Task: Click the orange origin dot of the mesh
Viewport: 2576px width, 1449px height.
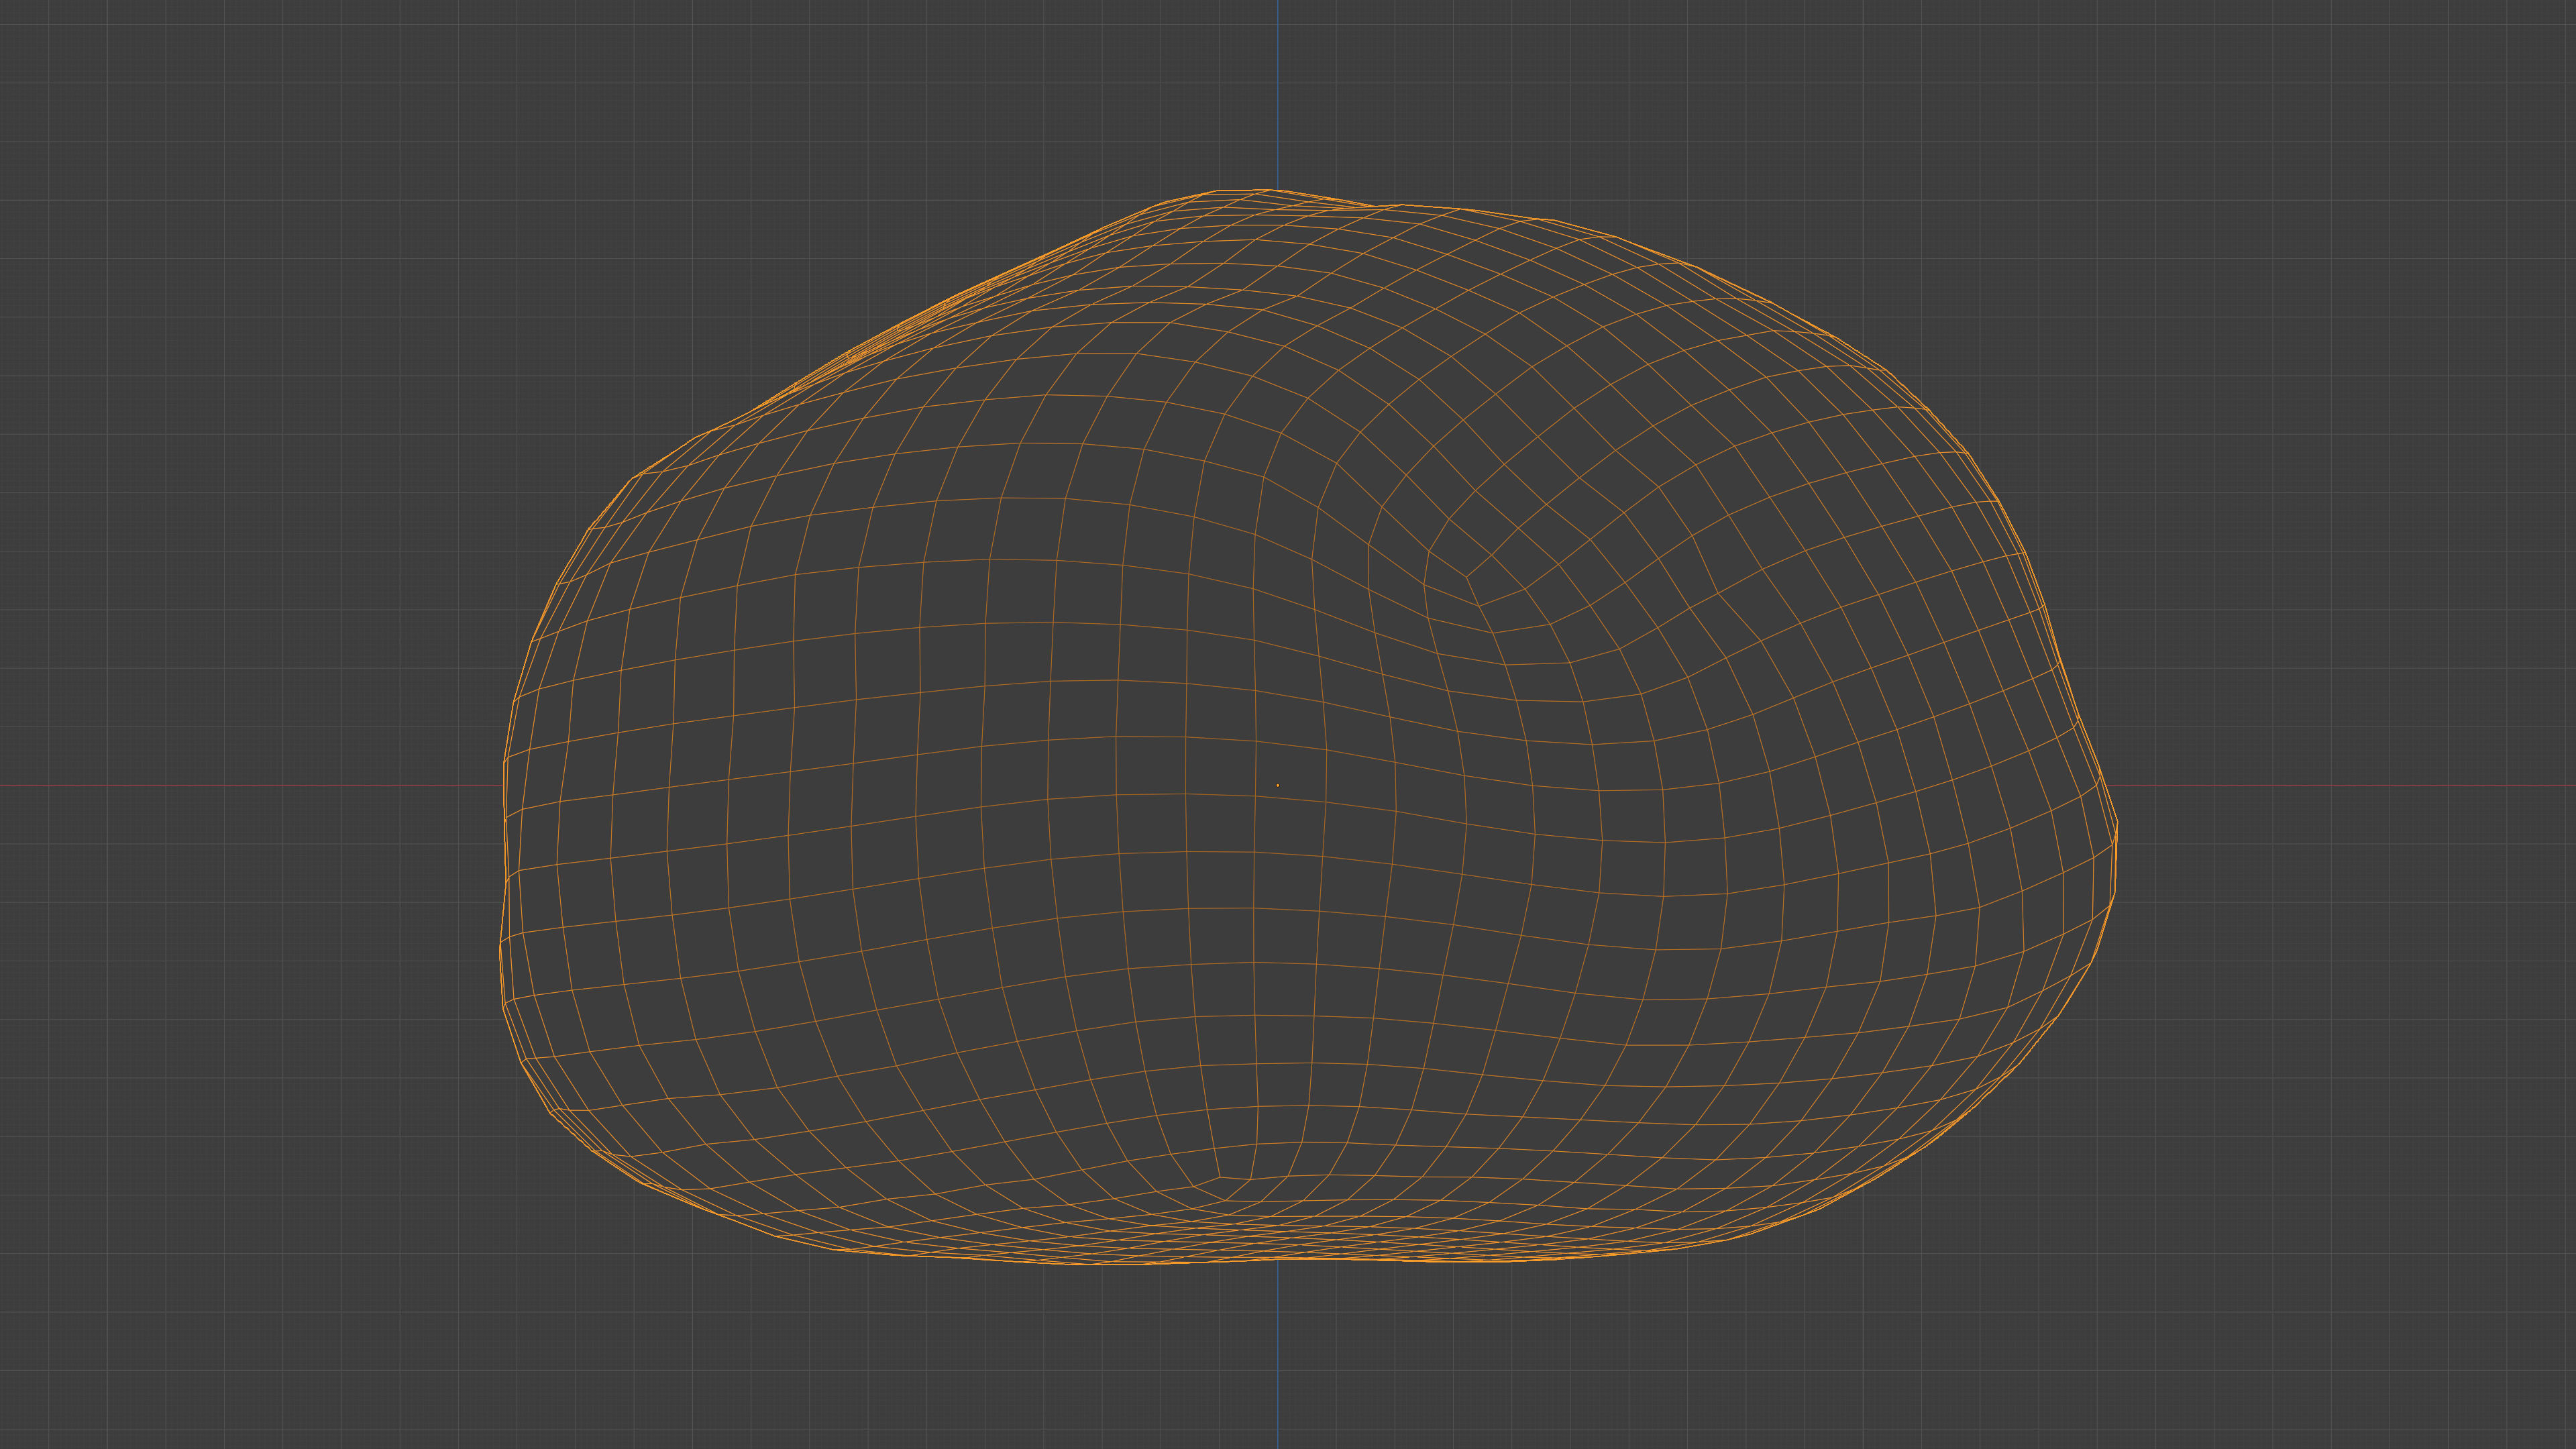Action: (1277, 785)
